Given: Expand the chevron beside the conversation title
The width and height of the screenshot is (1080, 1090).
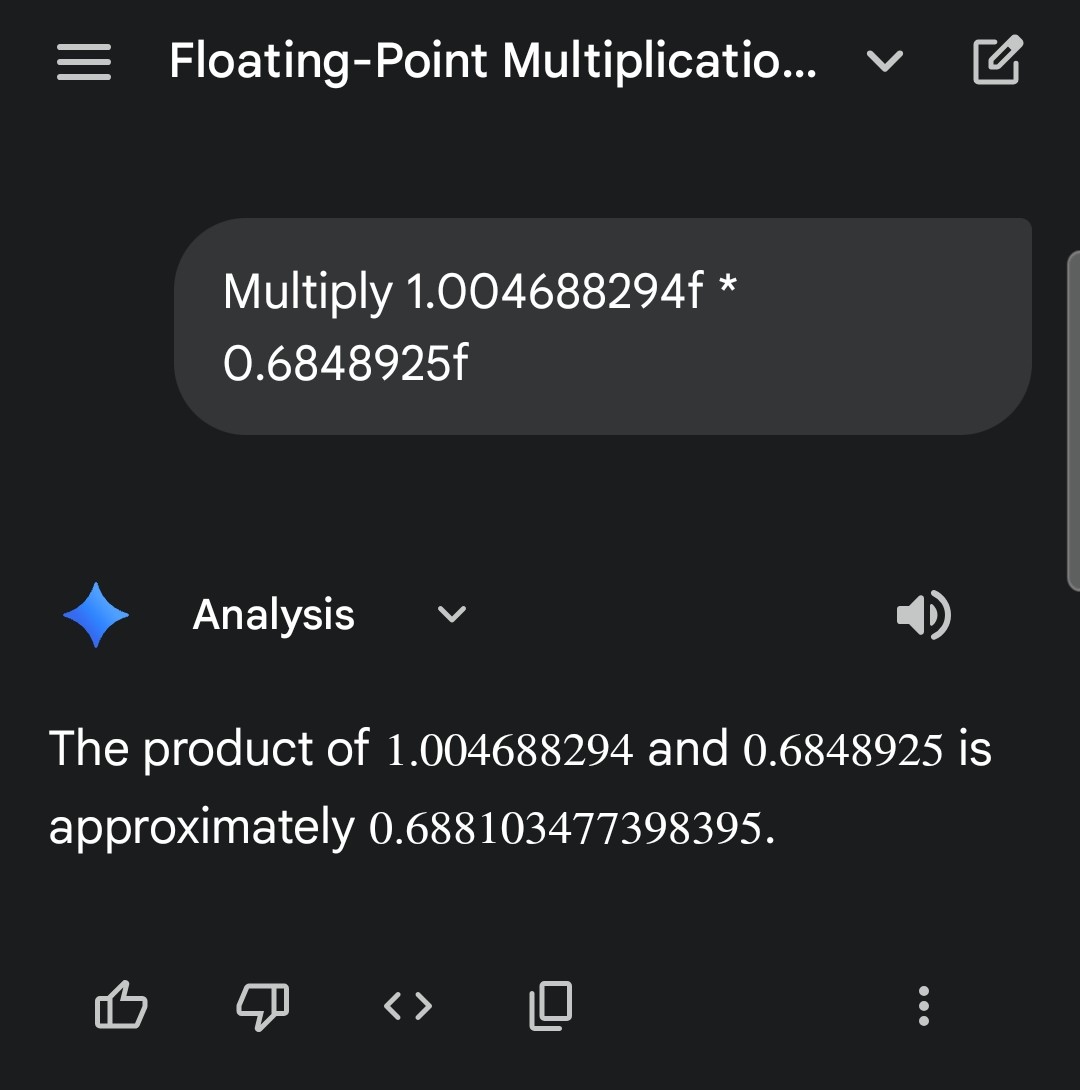Looking at the screenshot, I should coord(884,62).
